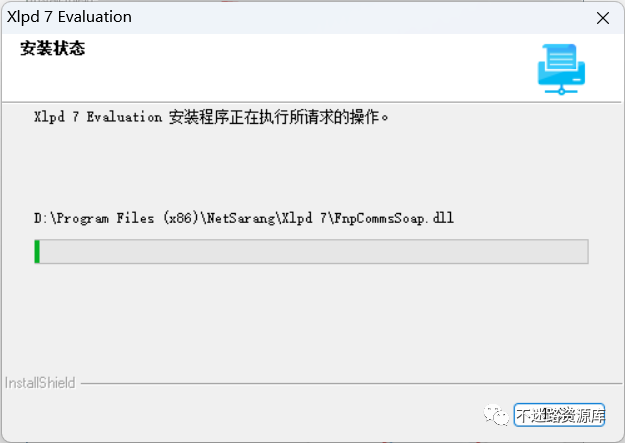Click the Xlpd 7 Evaluation title bar text

69,17
